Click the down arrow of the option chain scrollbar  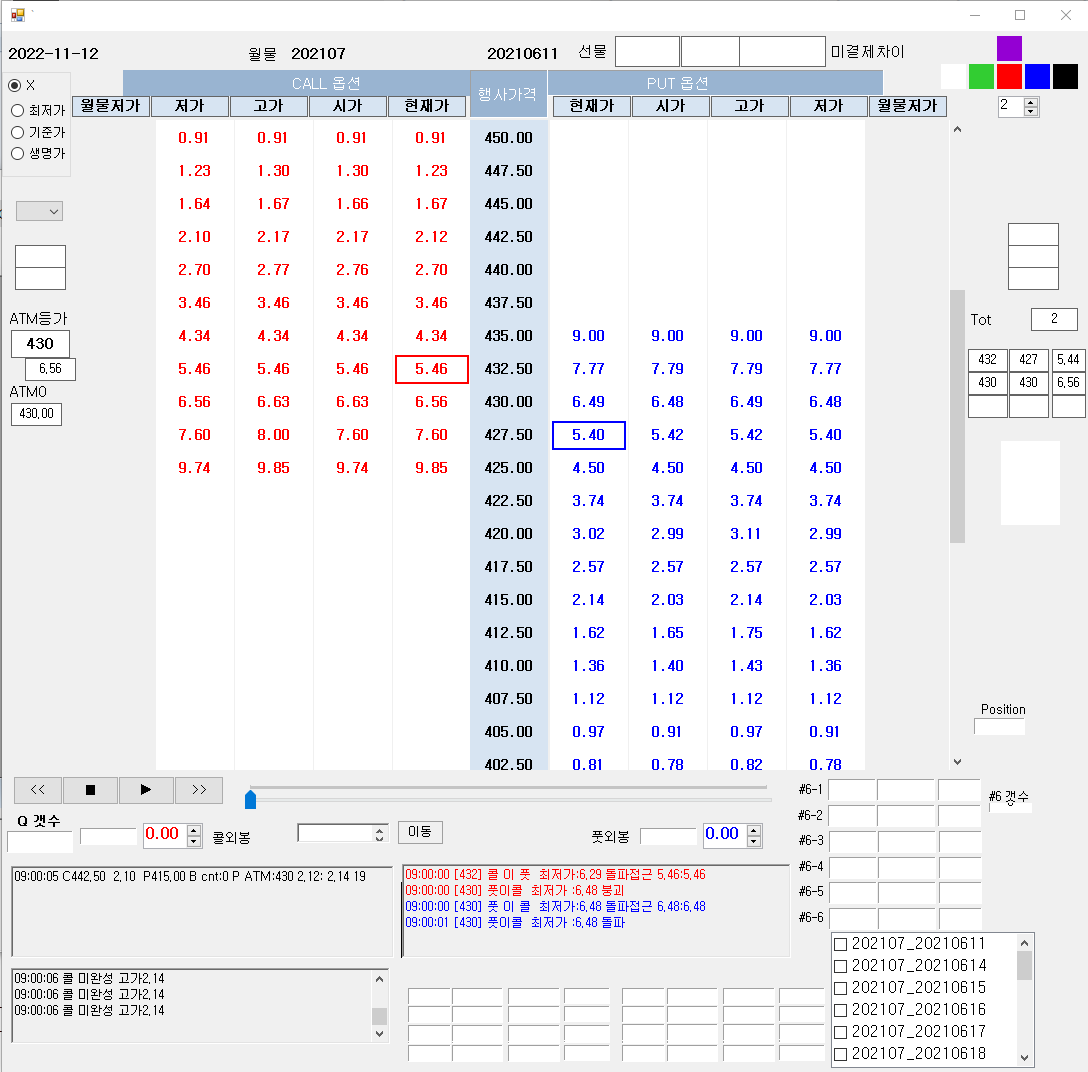pos(957,761)
